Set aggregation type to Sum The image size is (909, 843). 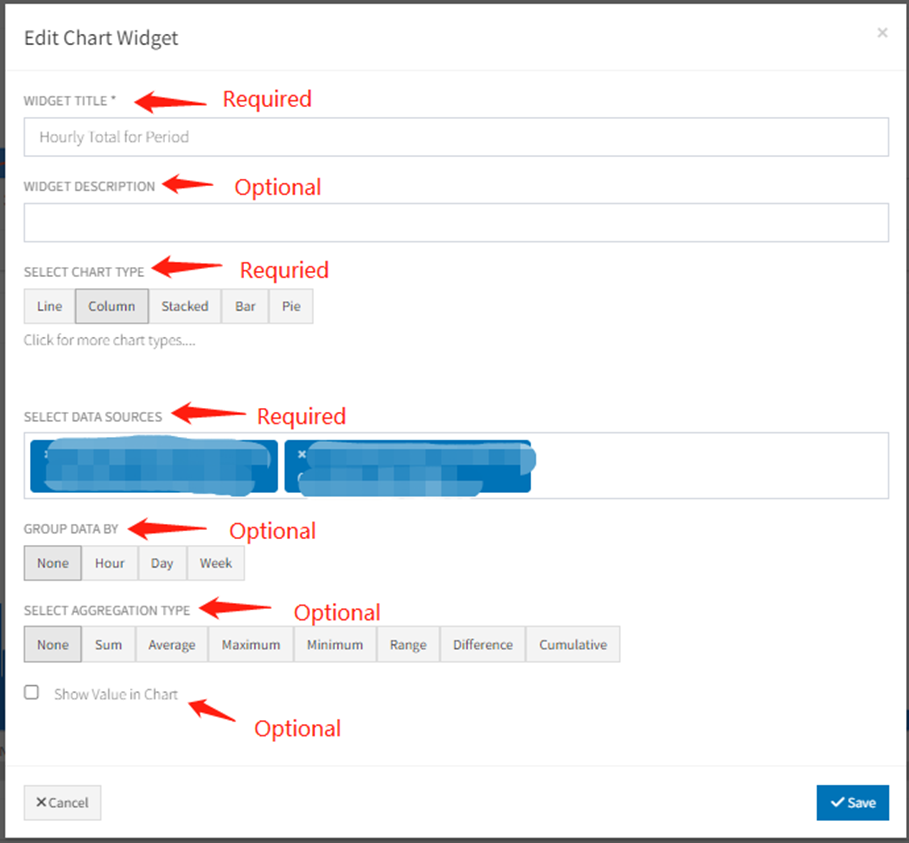click(x=108, y=645)
